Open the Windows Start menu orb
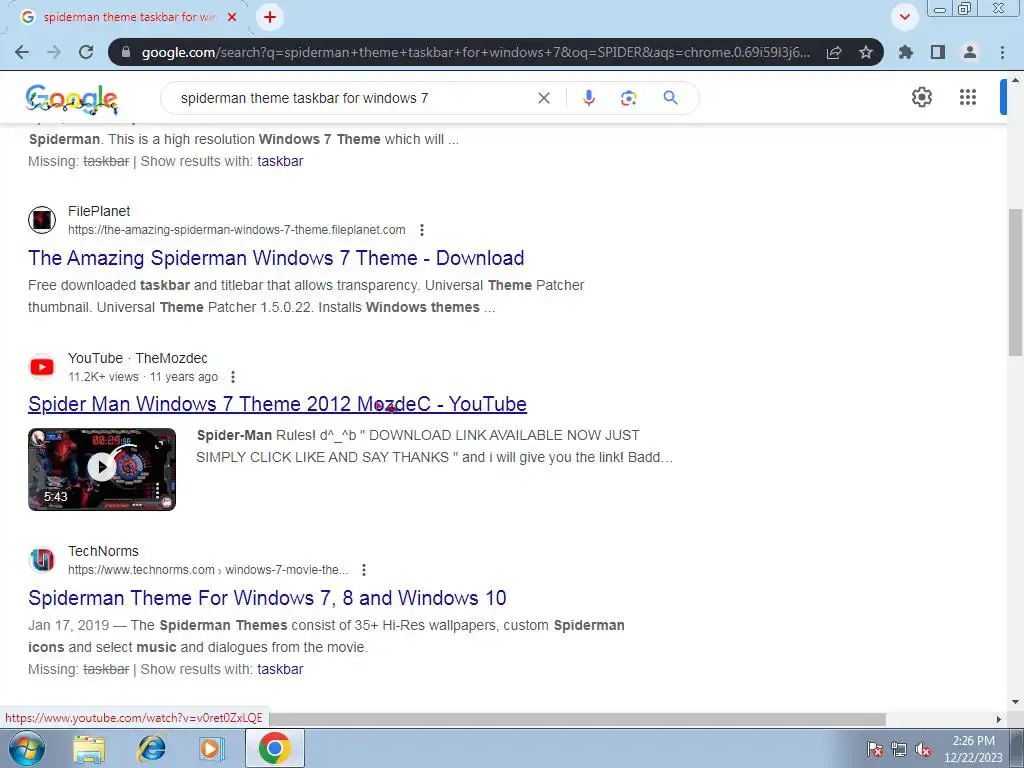 pyautogui.click(x=27, y=748)
